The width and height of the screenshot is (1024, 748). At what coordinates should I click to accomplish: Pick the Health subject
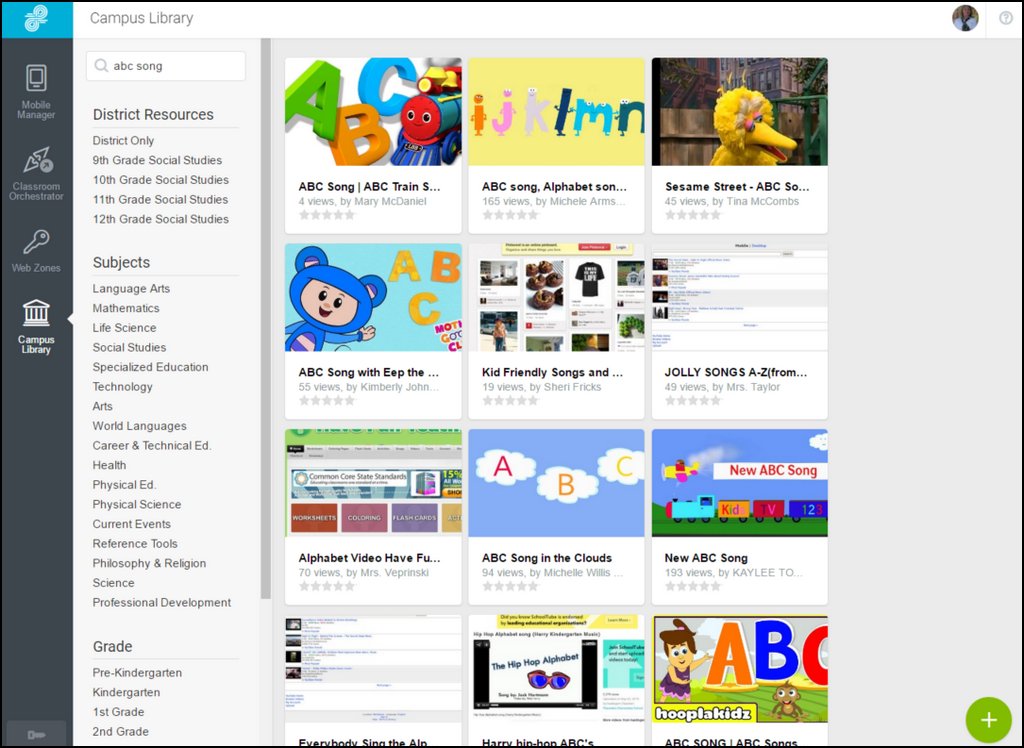[x=109, y=464]
